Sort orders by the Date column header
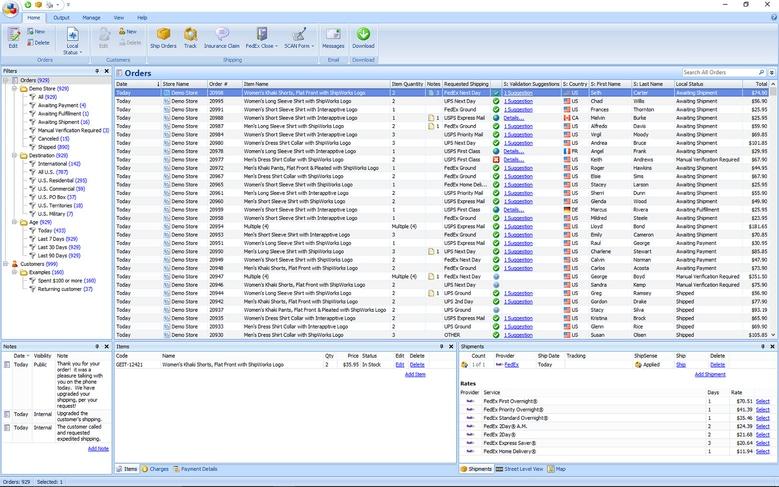Image resolution: width=779 pixels, height=487 pixels. (138, 84)
